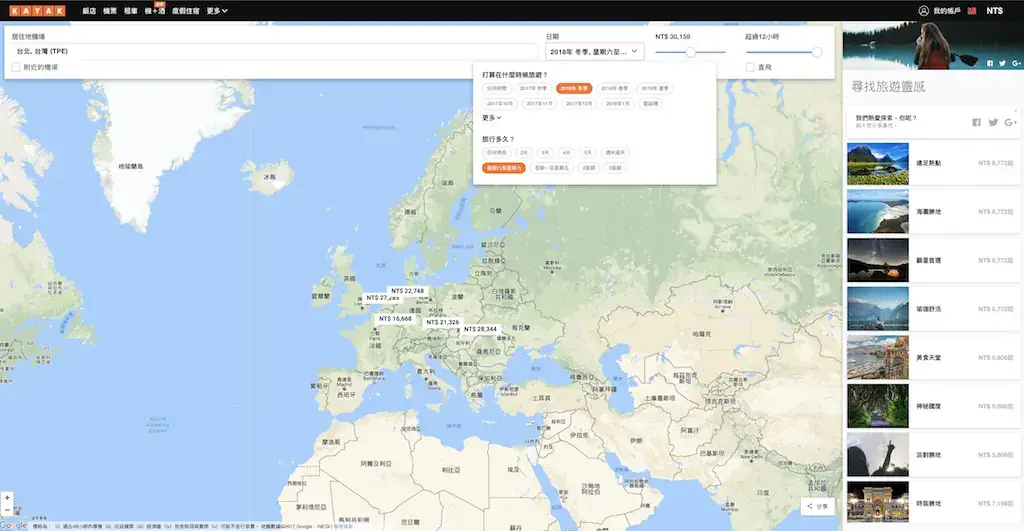Open the 時裝勝地 inspiration card
This screenshot has height=531, width=1024.
933,503
